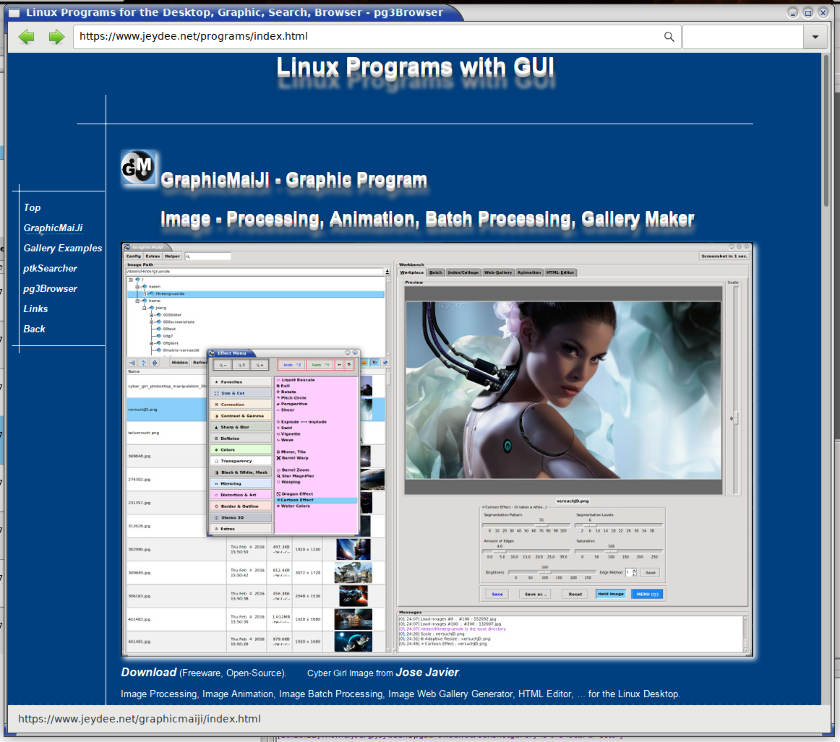Click the "Linux Programs with GUI" page heading

[415, 68]
